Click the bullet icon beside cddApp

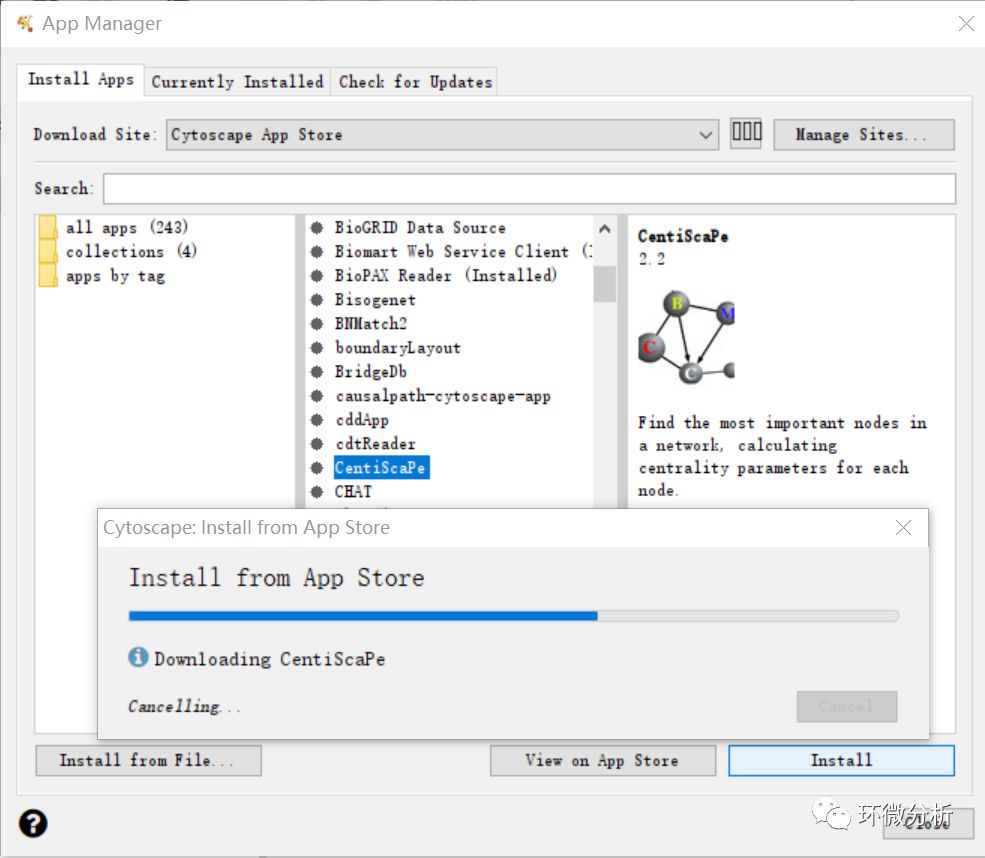pos(317,420)
